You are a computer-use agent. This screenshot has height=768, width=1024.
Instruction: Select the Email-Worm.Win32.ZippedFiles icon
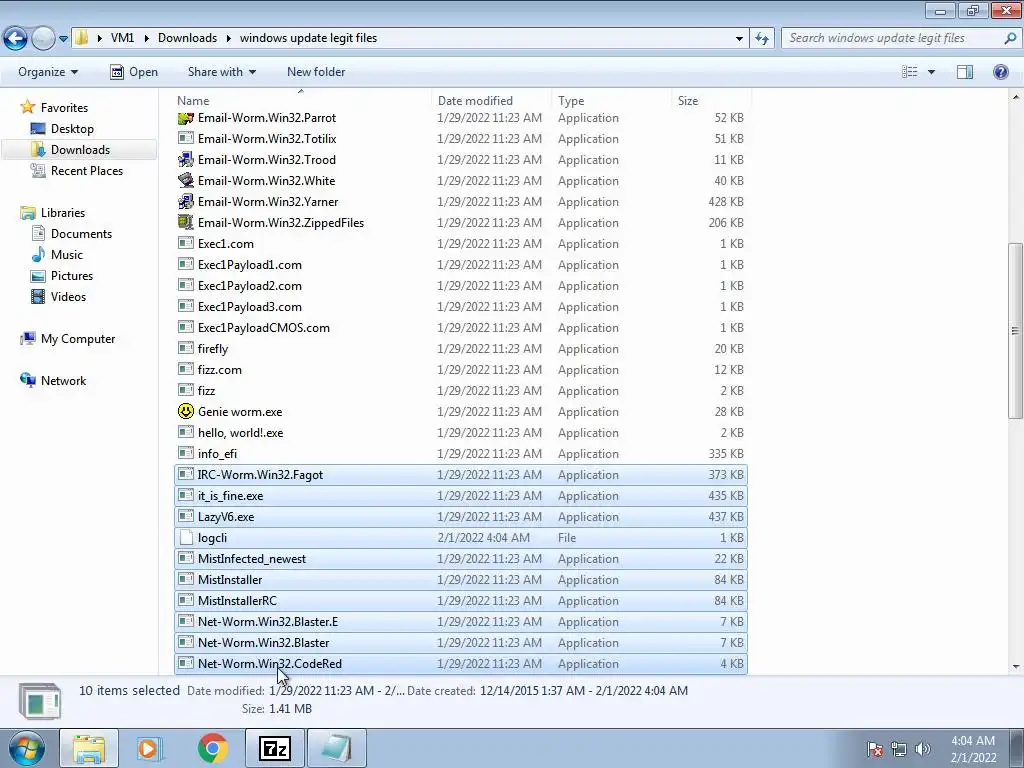(185, 223)
